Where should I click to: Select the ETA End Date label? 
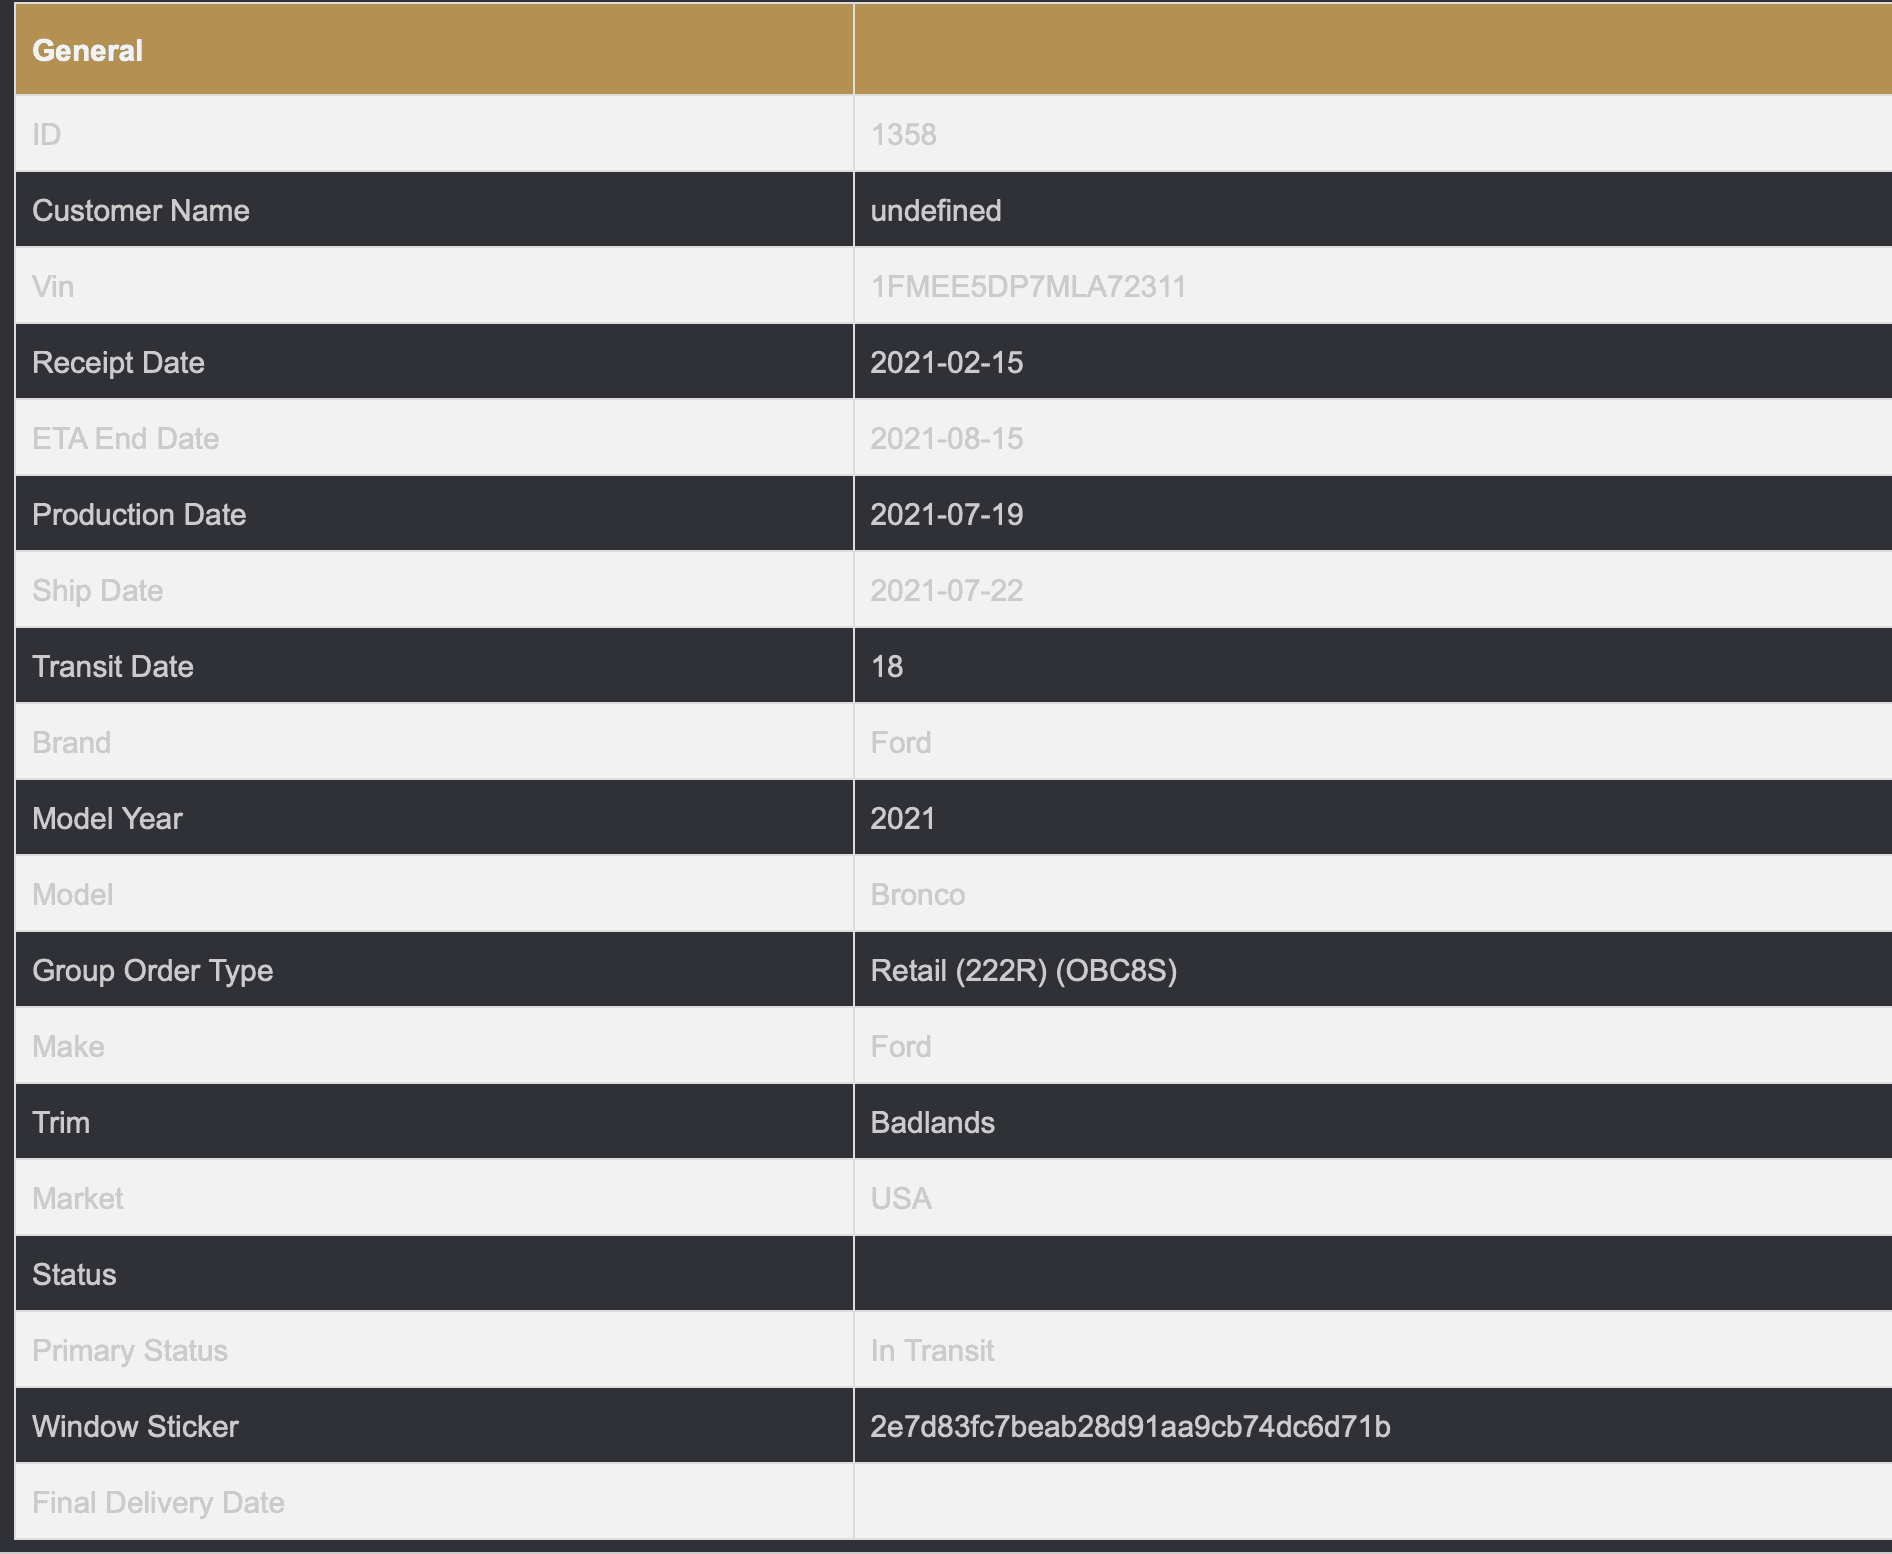(x=125, y=438)
